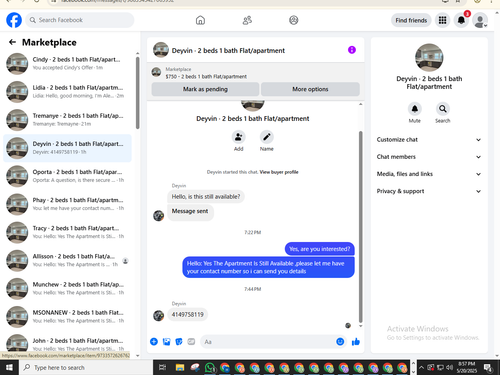
Task: Open View buyer profile link
Action: pyautogui.click(x=279, y=172)
